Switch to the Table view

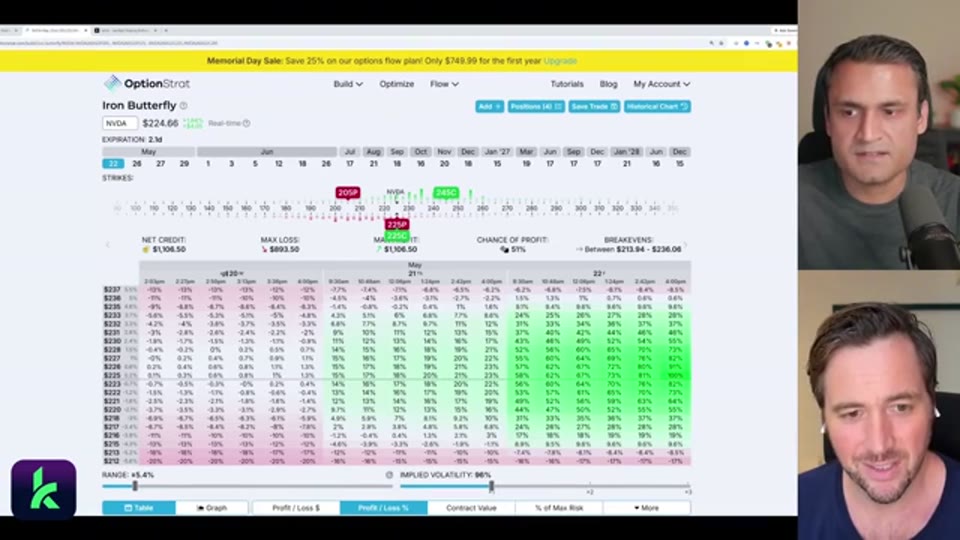point(139,508)
